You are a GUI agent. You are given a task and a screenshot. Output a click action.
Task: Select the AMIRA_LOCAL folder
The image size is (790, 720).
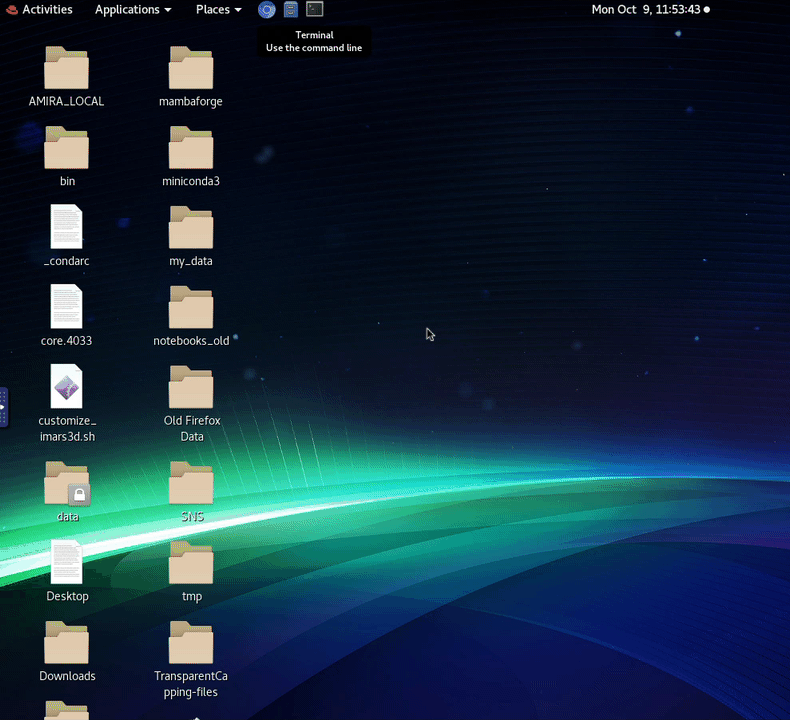point(67,68)
